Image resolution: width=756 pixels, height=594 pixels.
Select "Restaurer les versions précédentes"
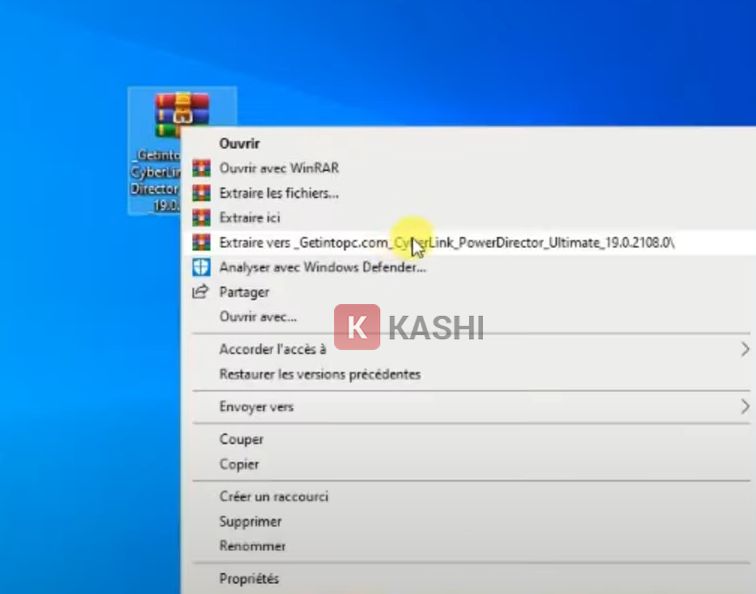pyautogui.click(x=320, y=374)
